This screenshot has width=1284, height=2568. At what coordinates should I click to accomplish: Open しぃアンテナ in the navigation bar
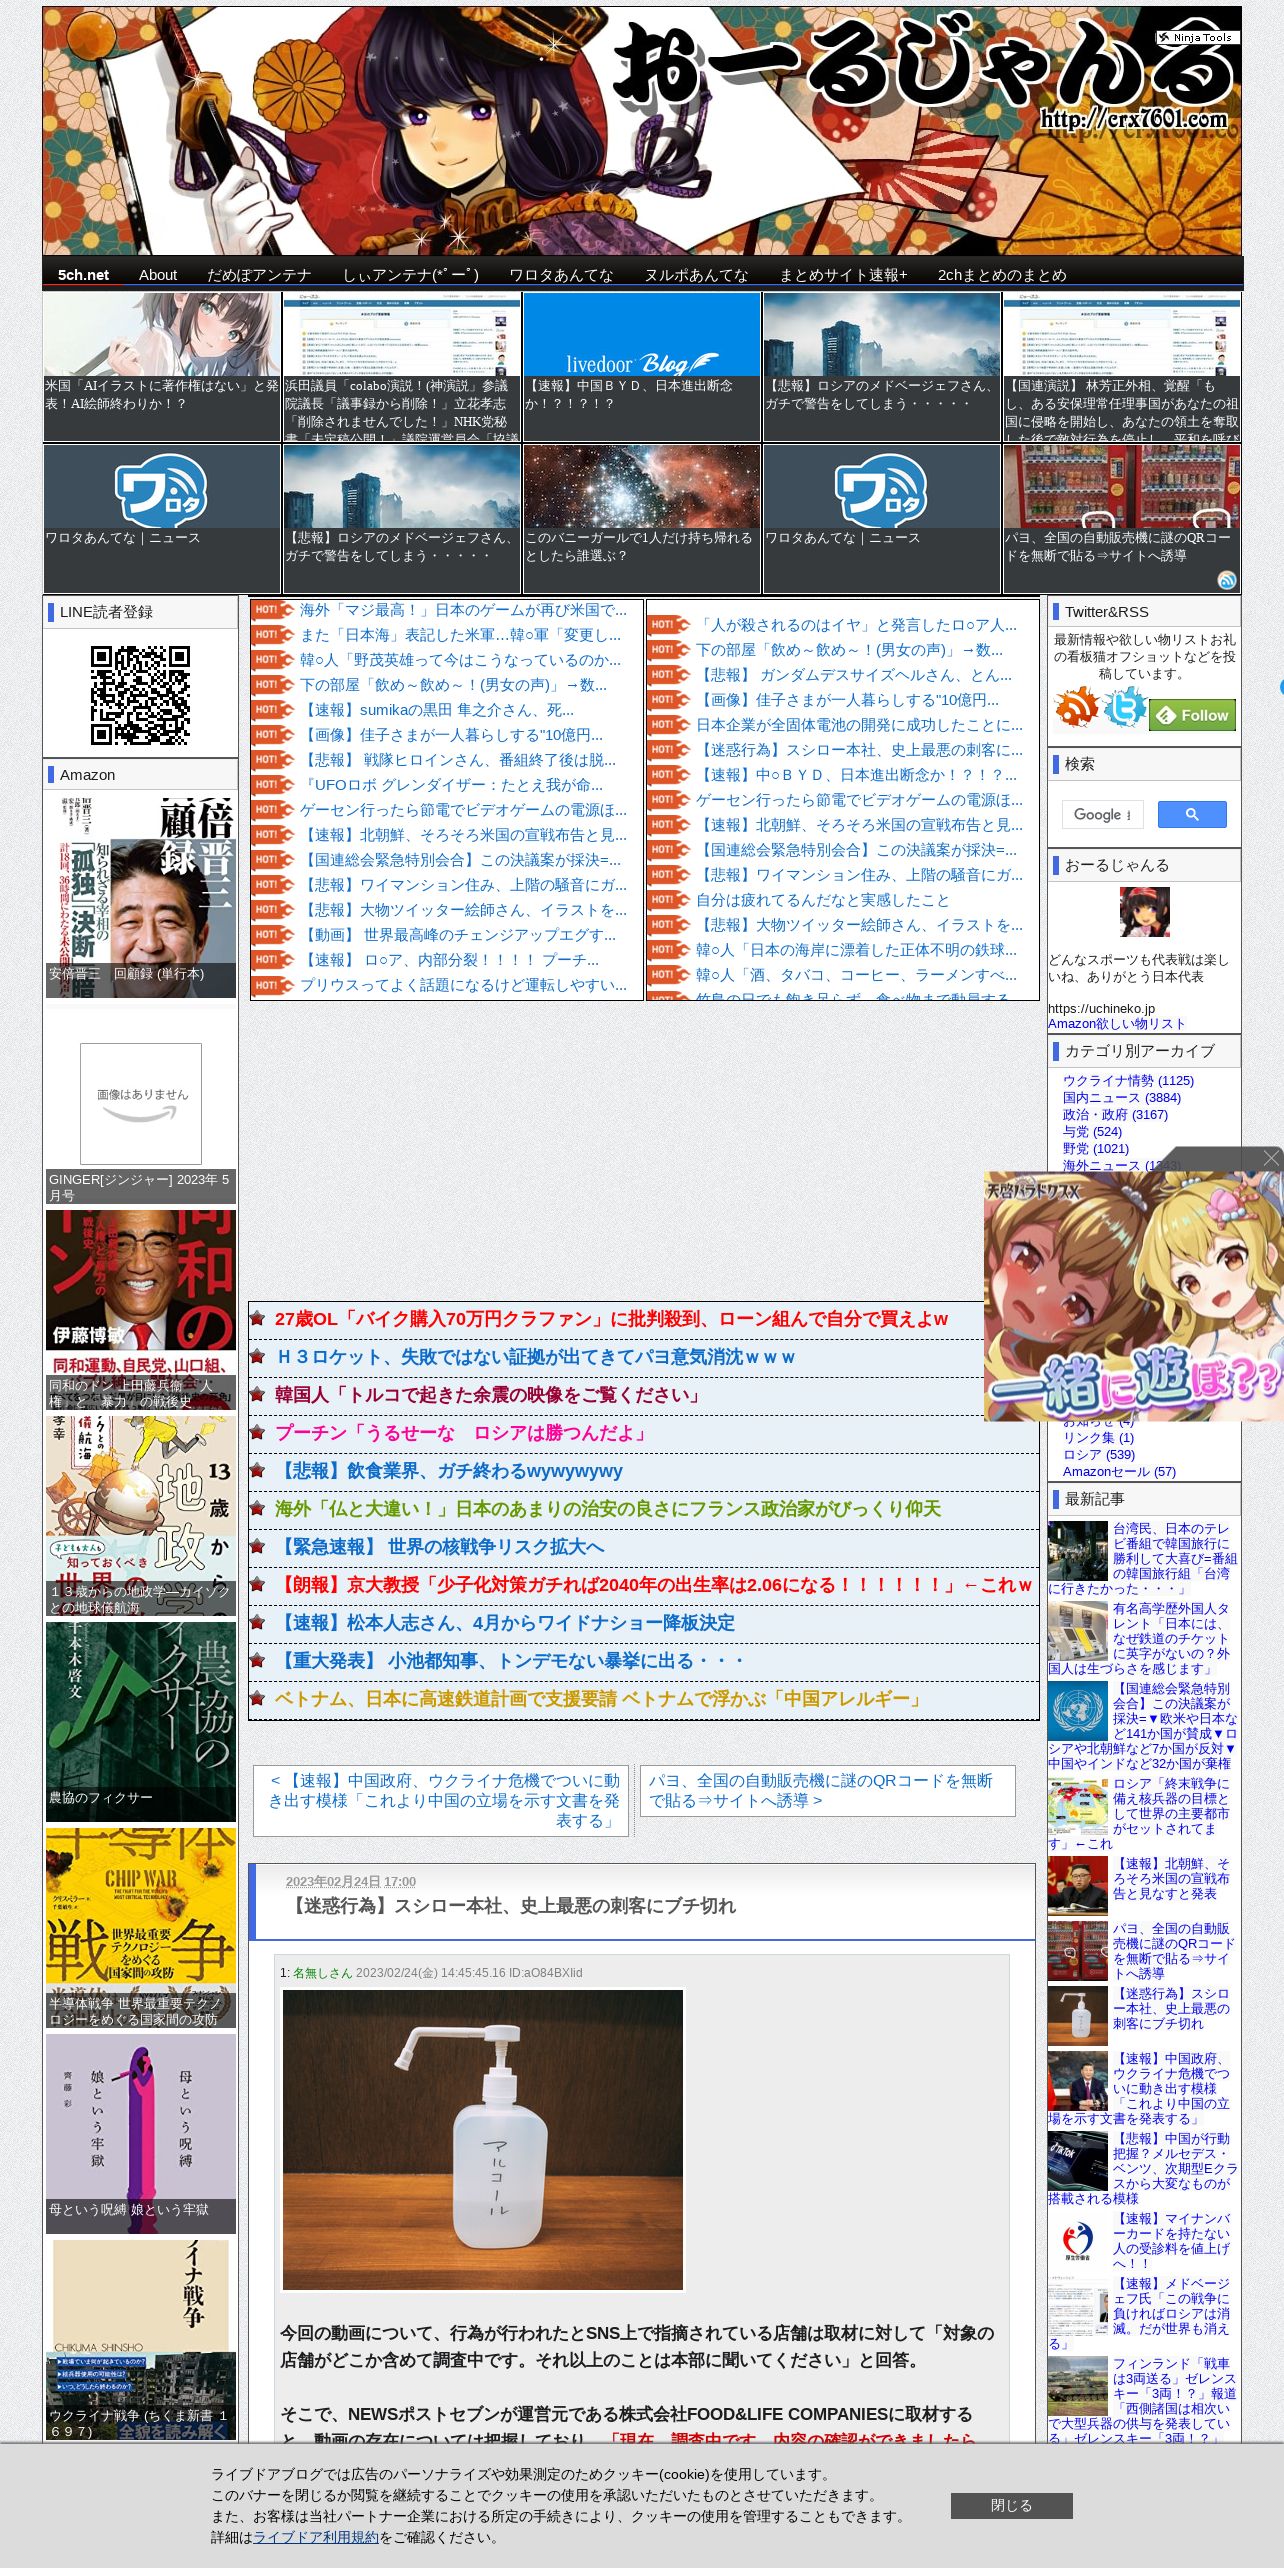(x=411, y=275)
